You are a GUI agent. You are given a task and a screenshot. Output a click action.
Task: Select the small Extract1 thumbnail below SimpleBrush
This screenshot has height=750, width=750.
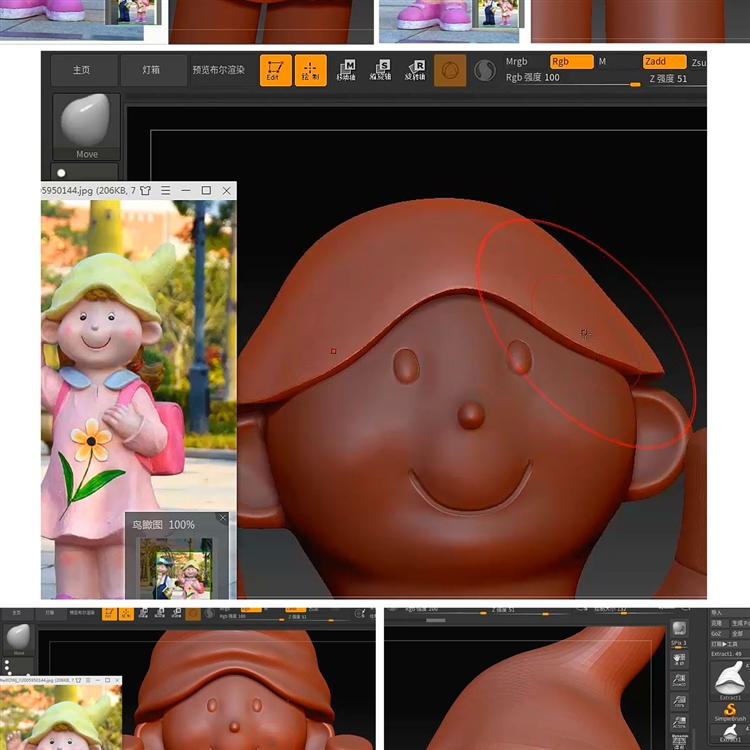[730, 734]
